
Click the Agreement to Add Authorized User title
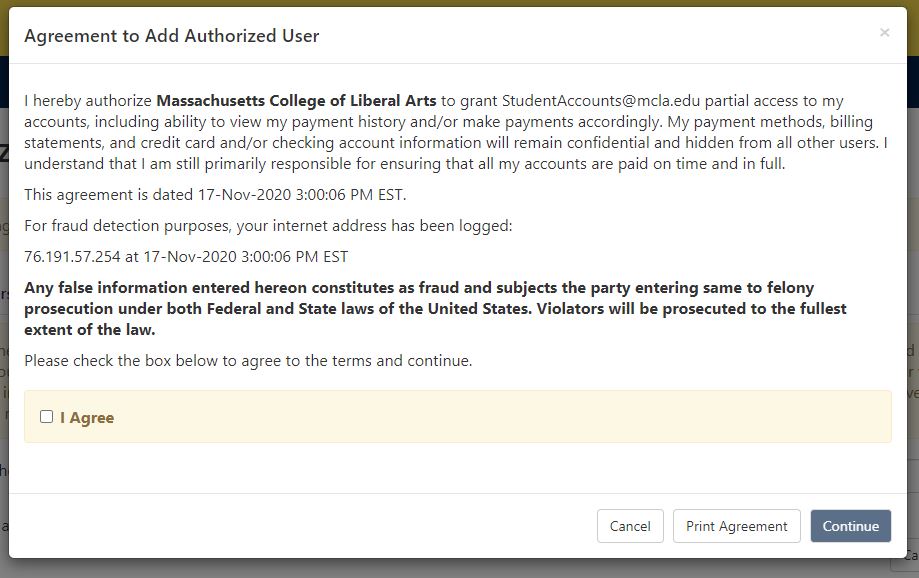tap(172, 36)
